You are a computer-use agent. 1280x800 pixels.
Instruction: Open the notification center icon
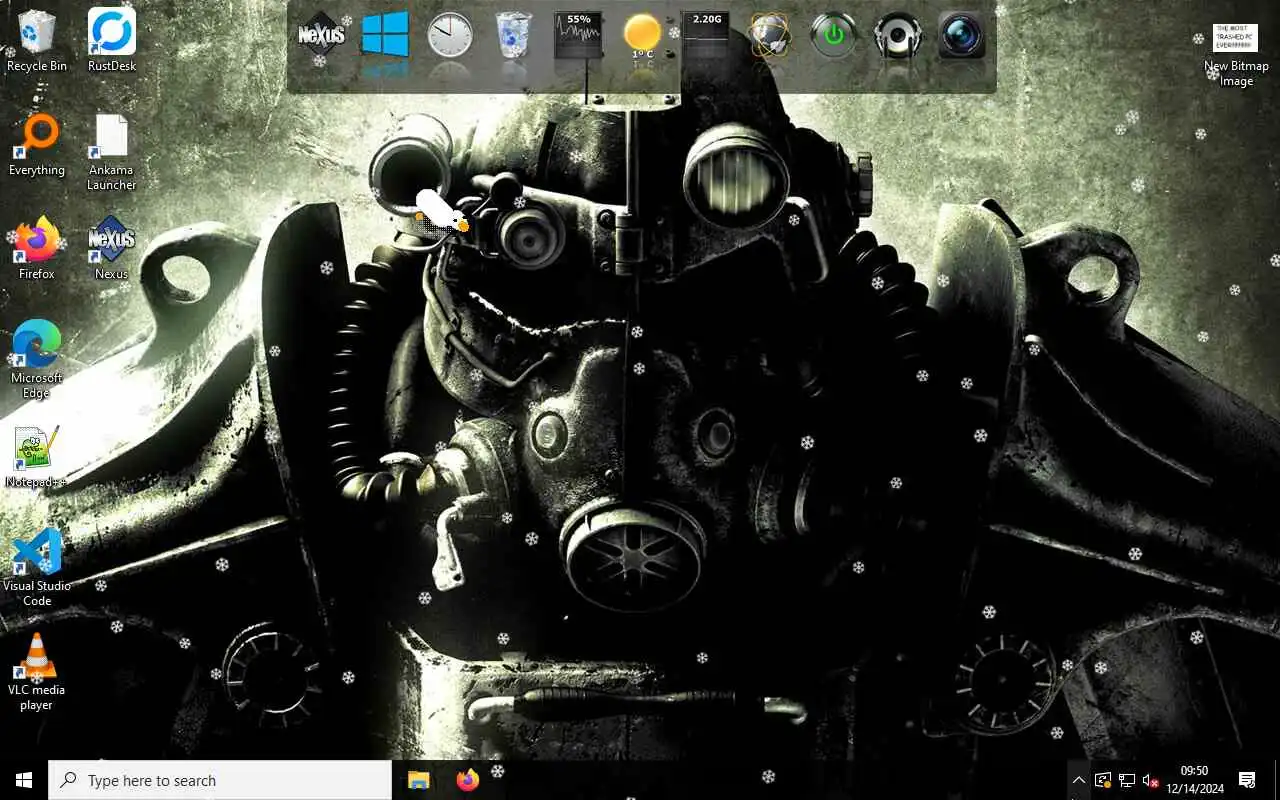(1247, 780)
